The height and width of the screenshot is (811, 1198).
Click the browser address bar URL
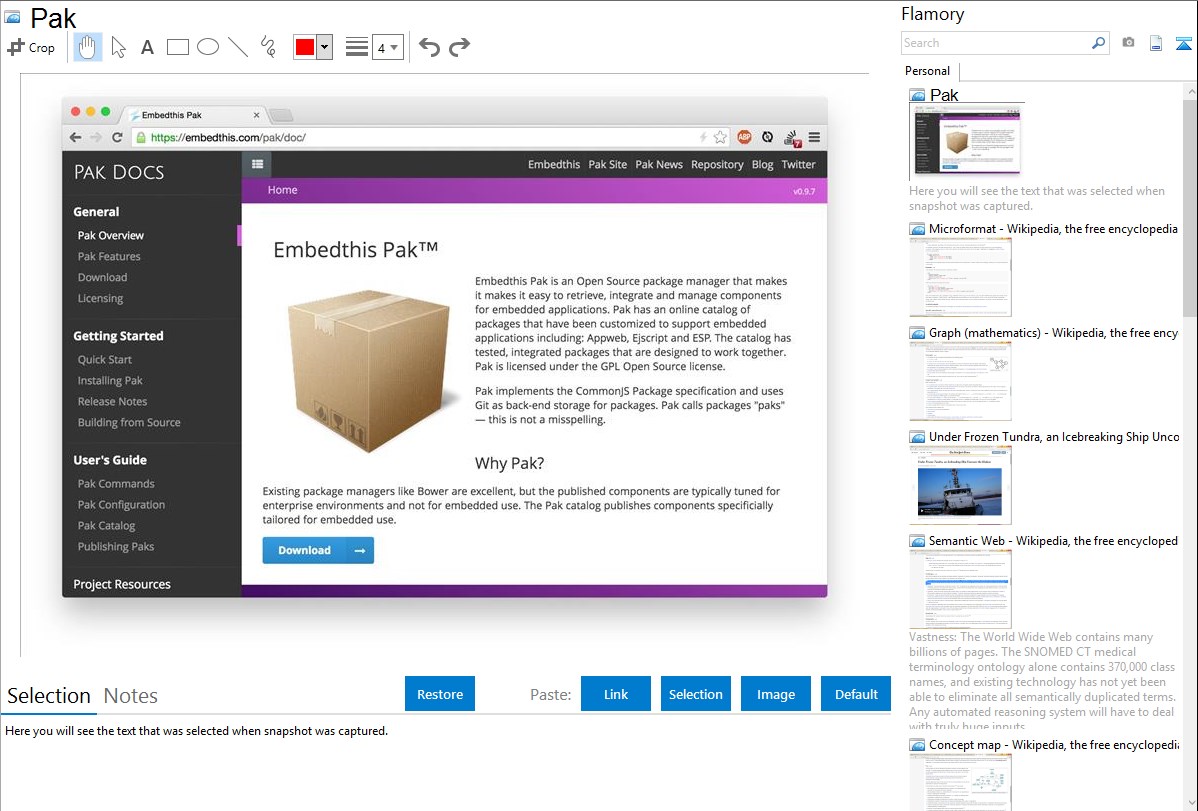pos(228,138)
